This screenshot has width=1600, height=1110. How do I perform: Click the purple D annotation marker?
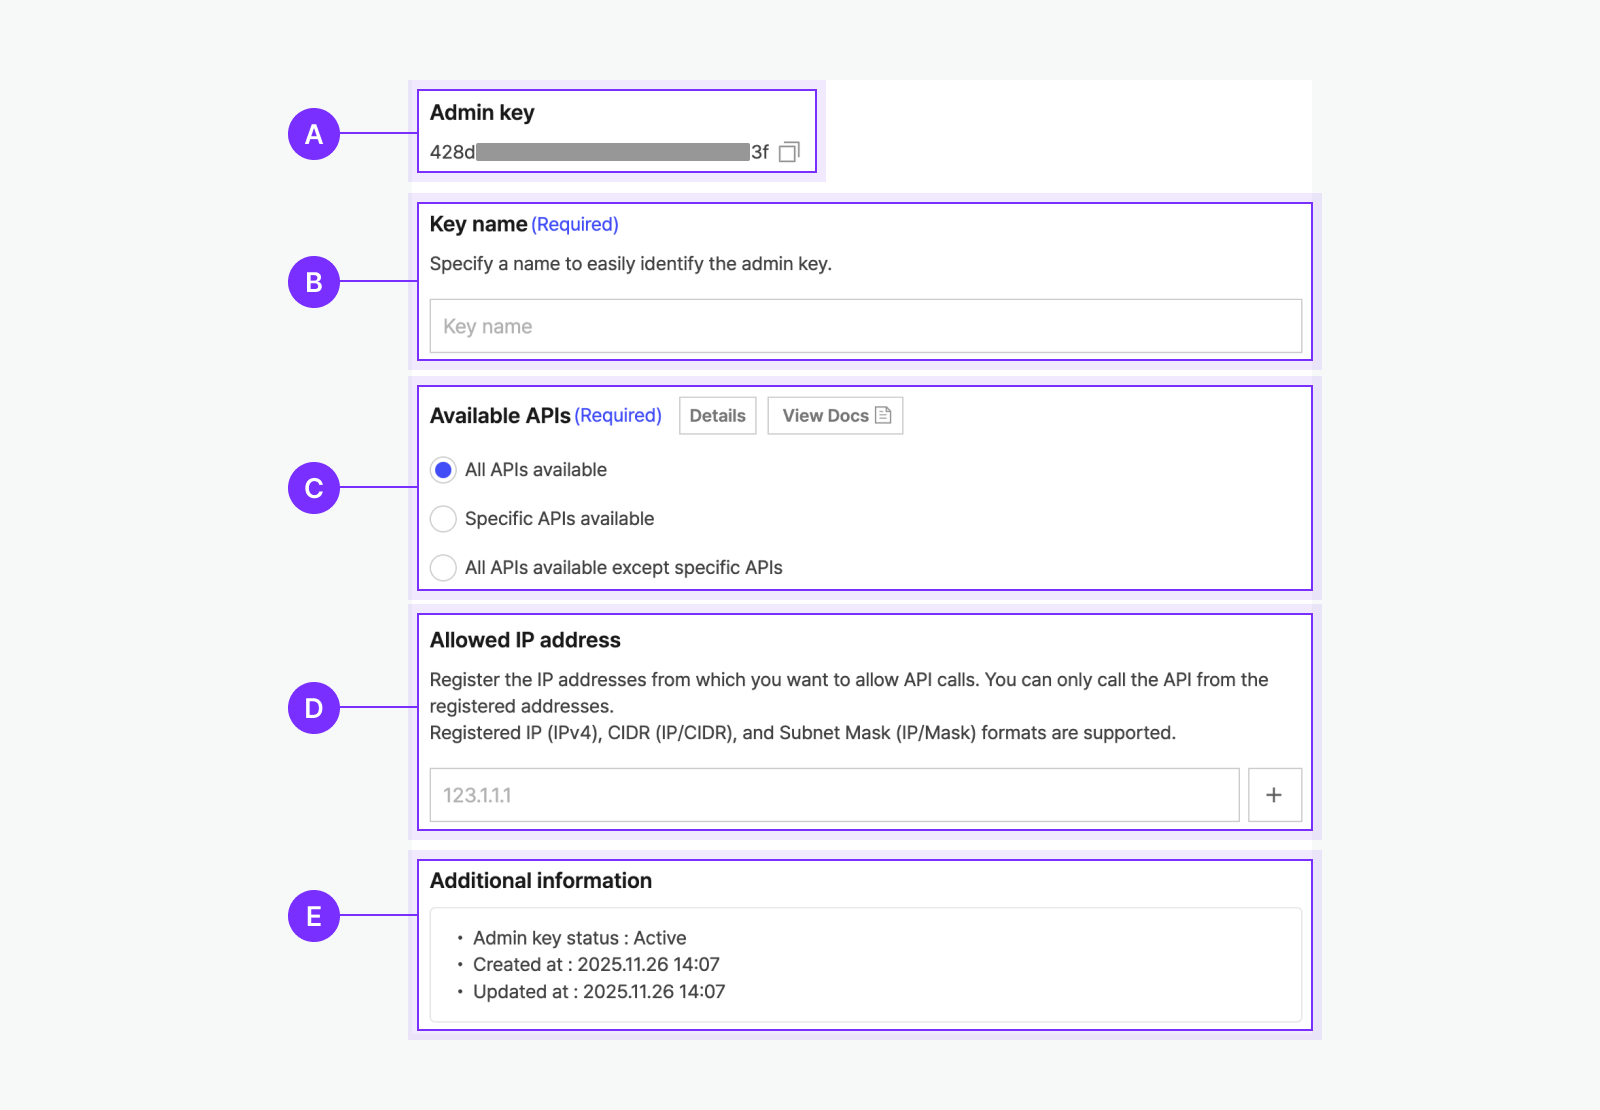(314, 708)
